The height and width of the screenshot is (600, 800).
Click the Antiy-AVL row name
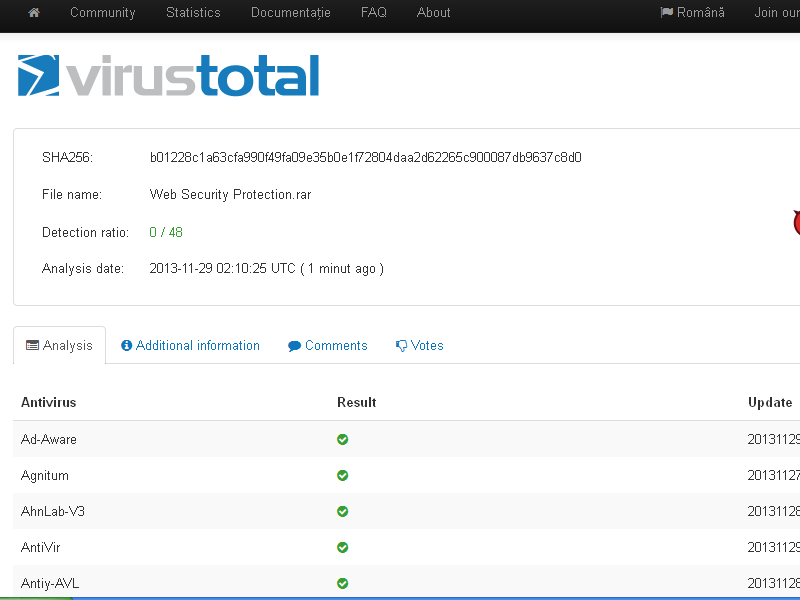click(x=50, y=583)
